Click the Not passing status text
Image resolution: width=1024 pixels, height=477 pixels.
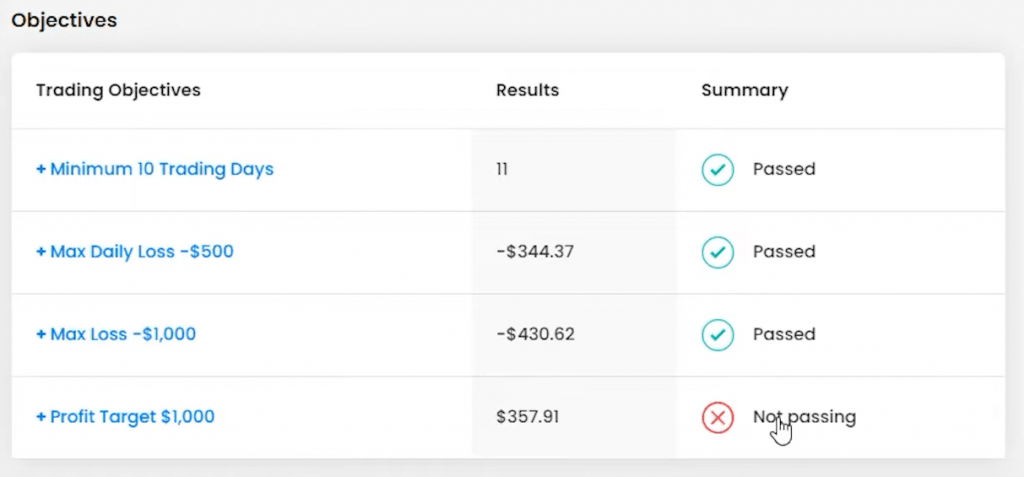click(804, 417)
